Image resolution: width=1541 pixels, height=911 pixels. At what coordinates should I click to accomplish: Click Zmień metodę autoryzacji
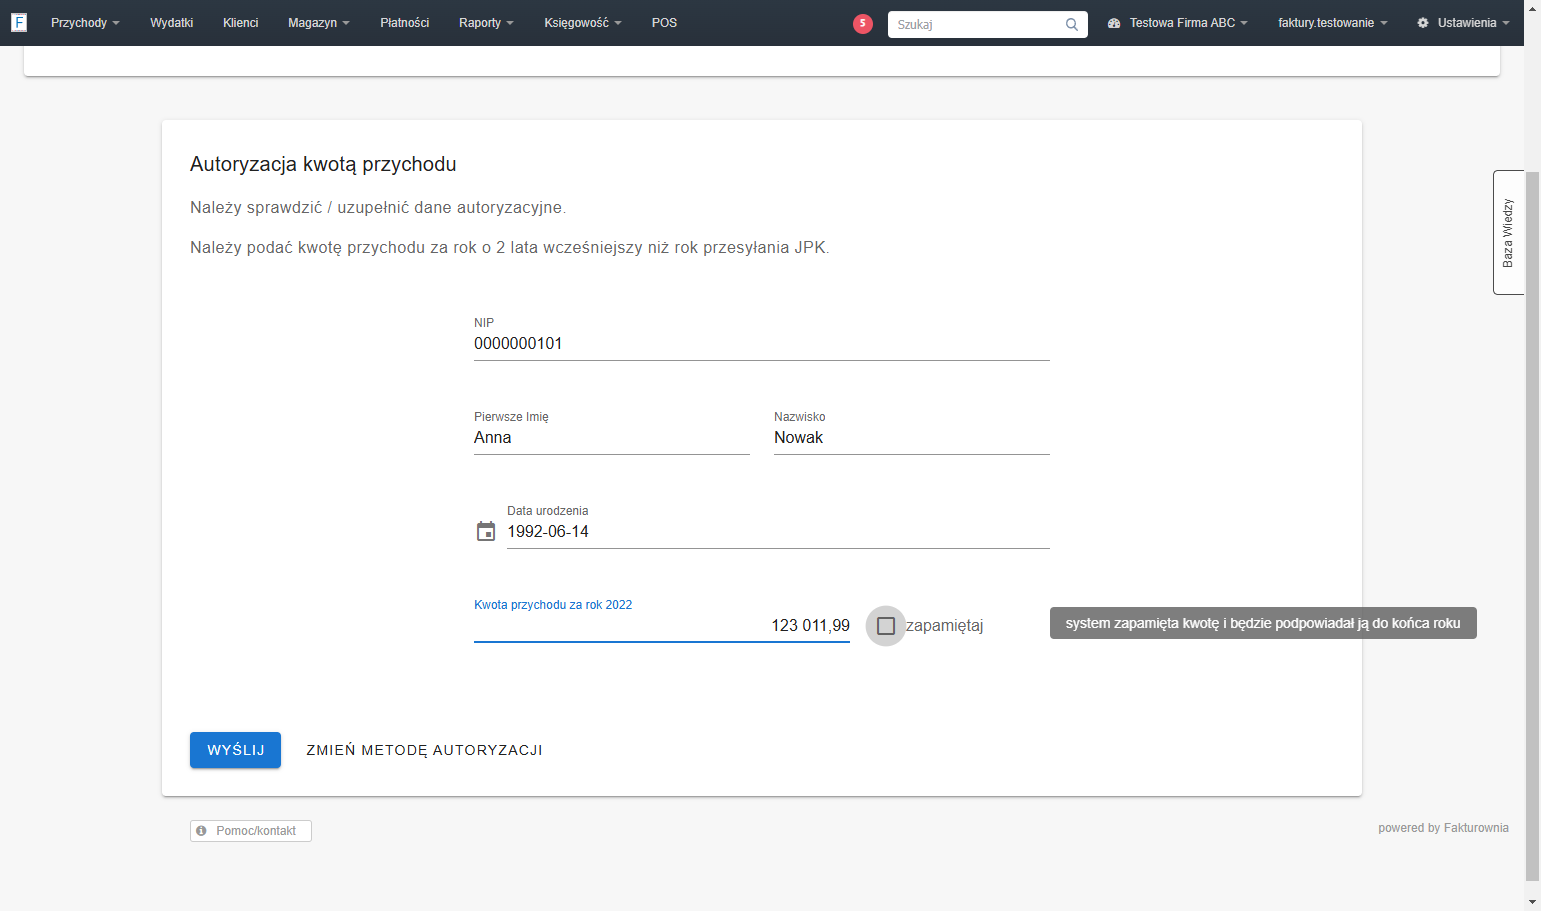[424, 750]
